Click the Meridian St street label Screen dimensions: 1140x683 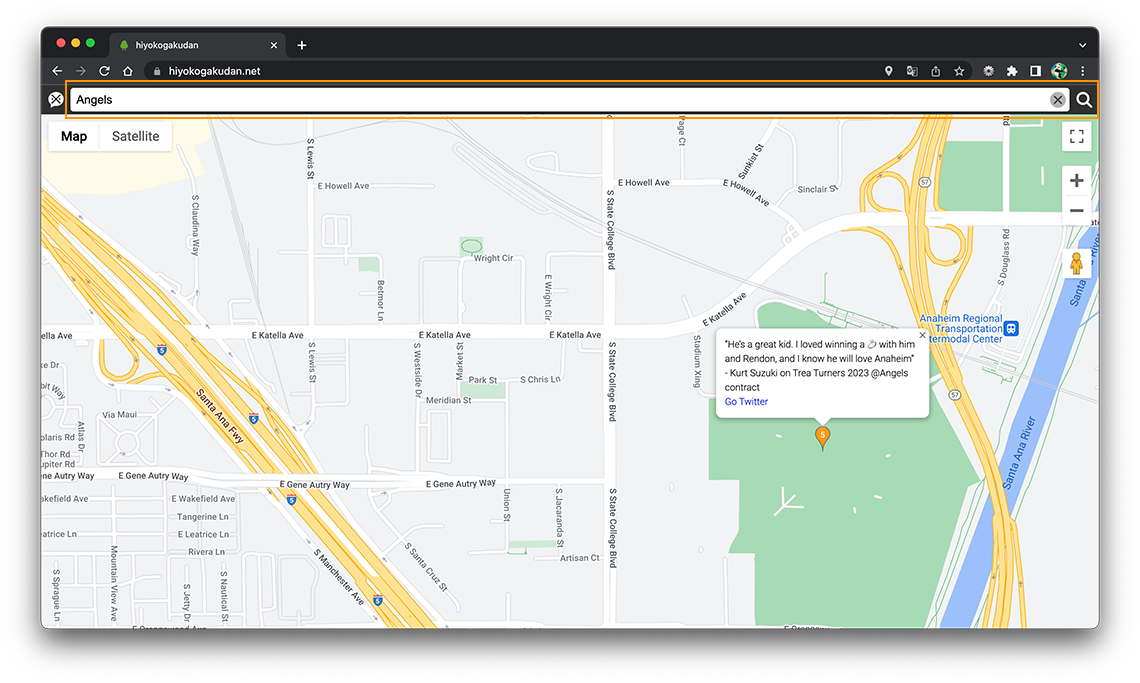(x=449, y=400)
